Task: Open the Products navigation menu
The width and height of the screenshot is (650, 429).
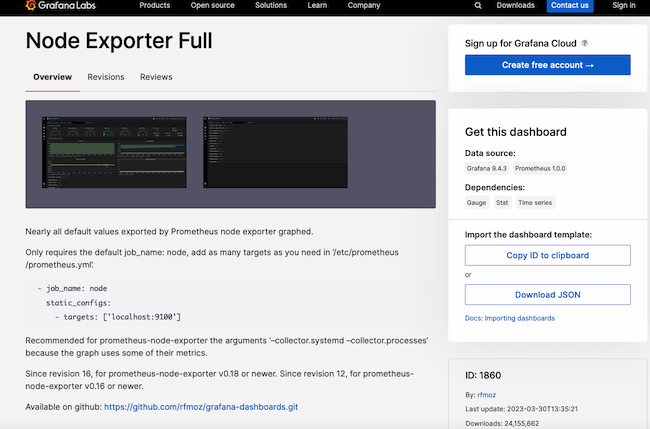Action: 154,5
